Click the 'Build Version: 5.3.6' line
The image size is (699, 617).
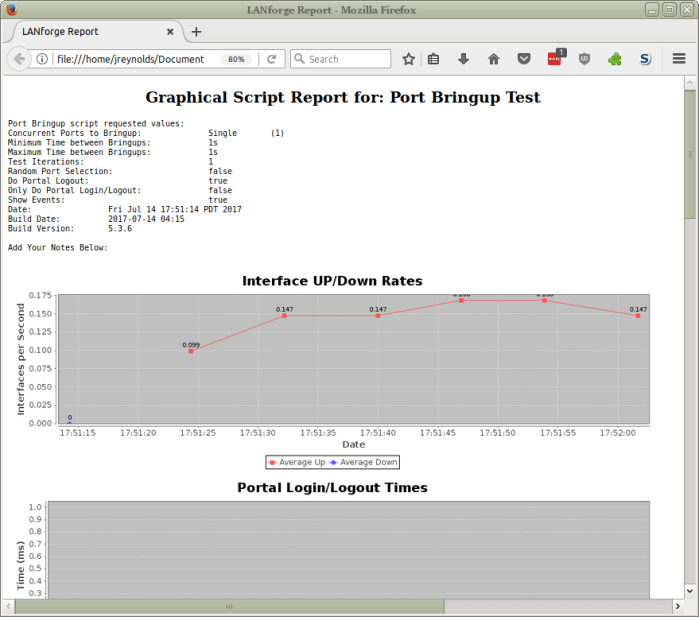point(70,228)
